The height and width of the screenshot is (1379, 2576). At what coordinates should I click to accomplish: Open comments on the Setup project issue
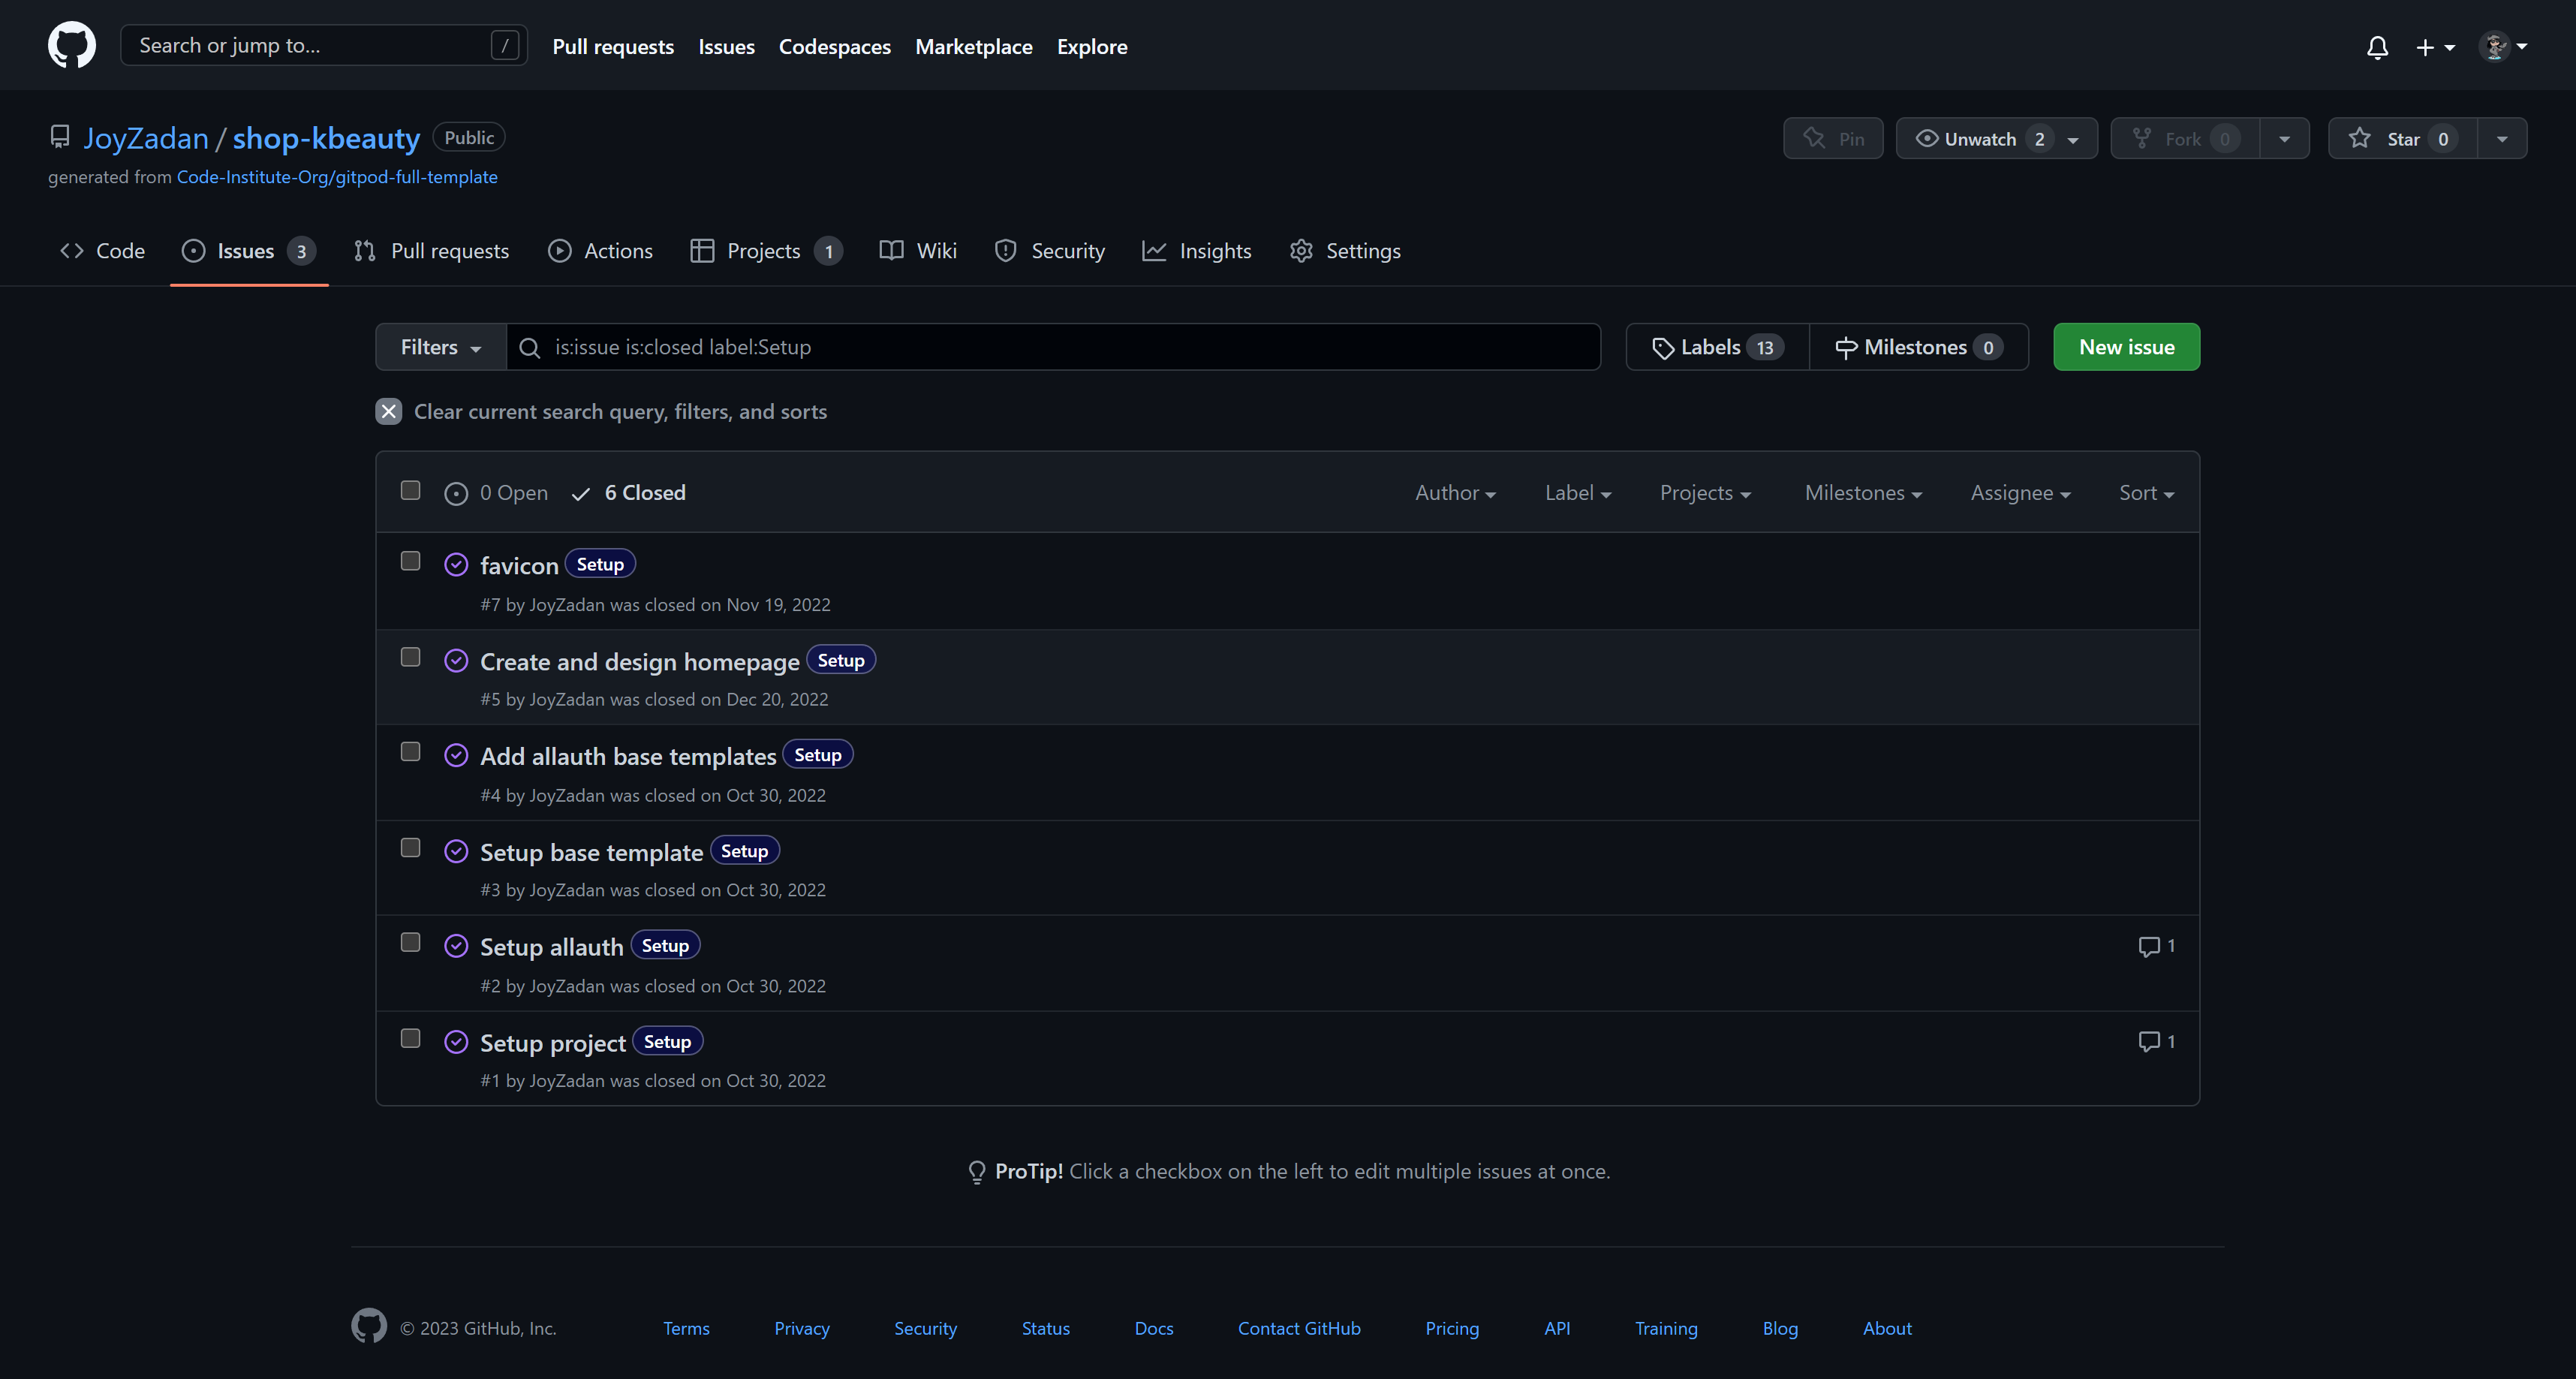2156,1041
